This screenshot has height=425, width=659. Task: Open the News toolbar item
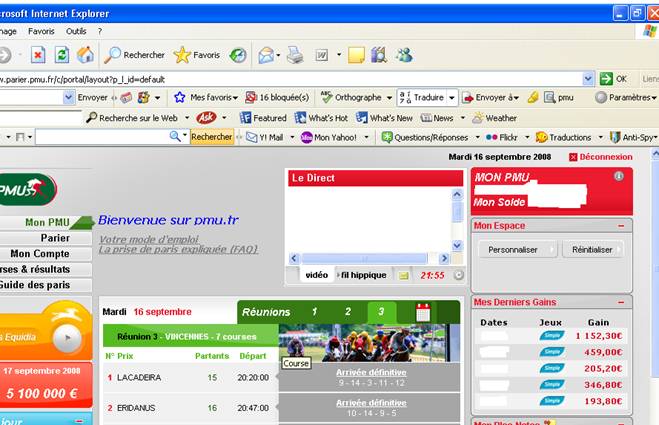tap(437, 118)
